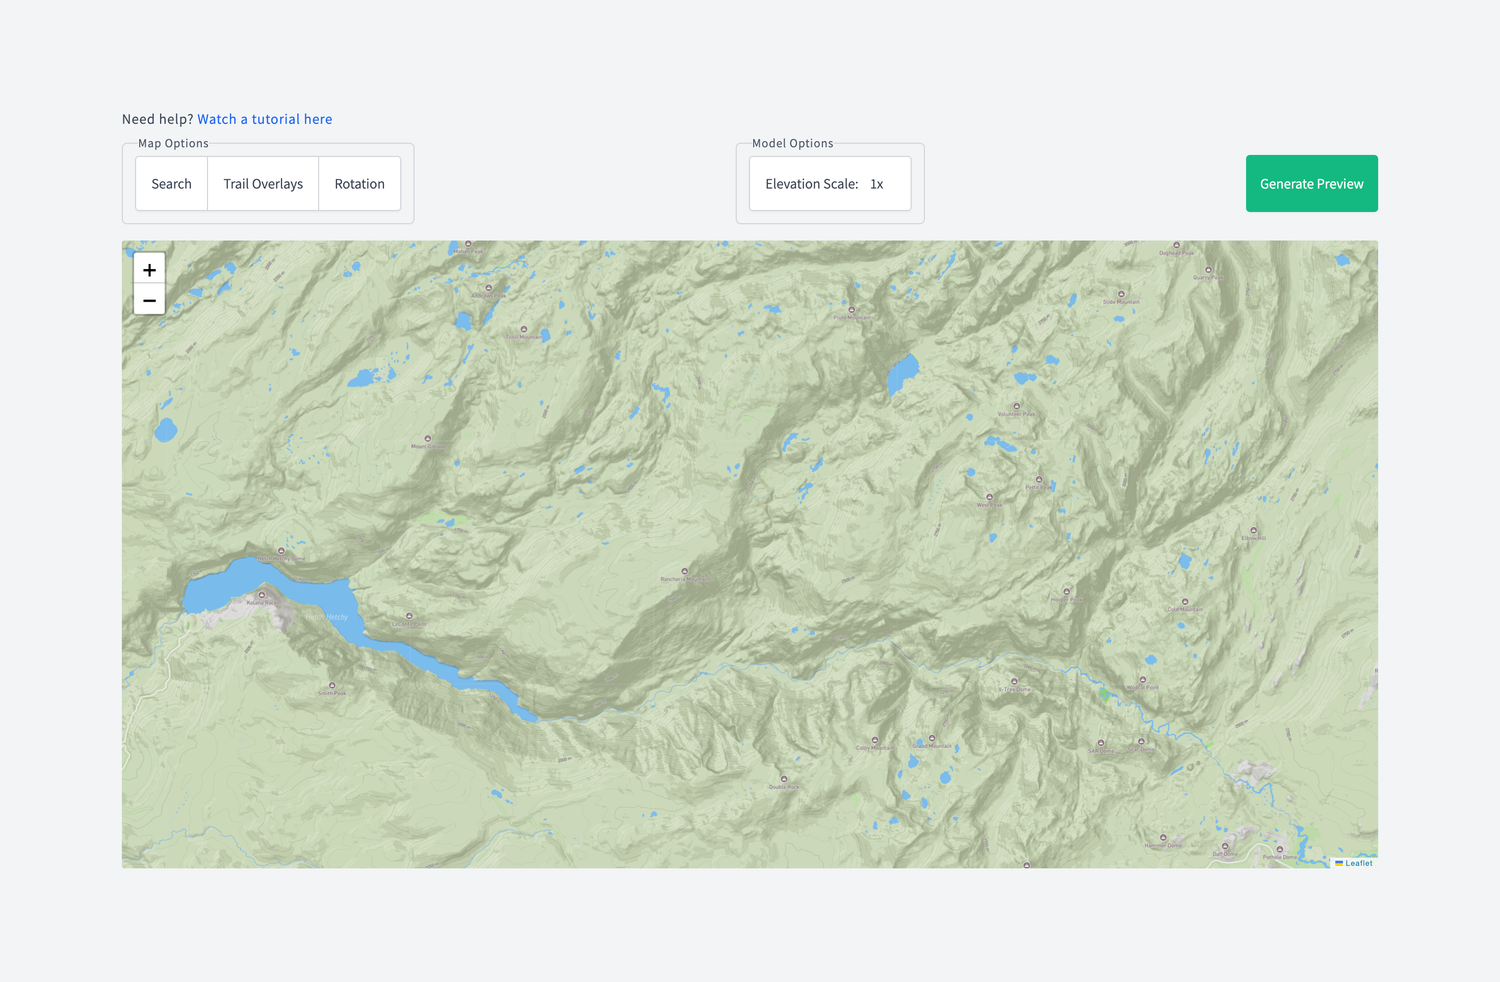Zoom in on the map

pyautogui.click(x=149, y=270)
